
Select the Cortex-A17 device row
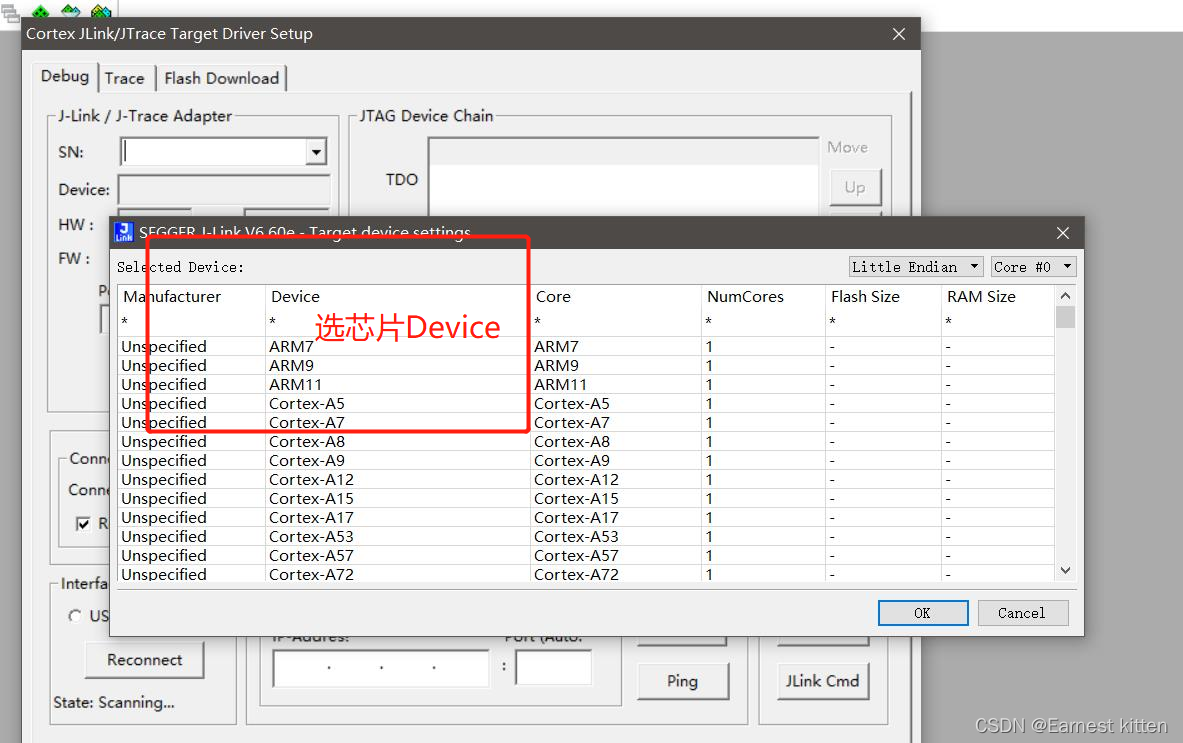point(586,517)
